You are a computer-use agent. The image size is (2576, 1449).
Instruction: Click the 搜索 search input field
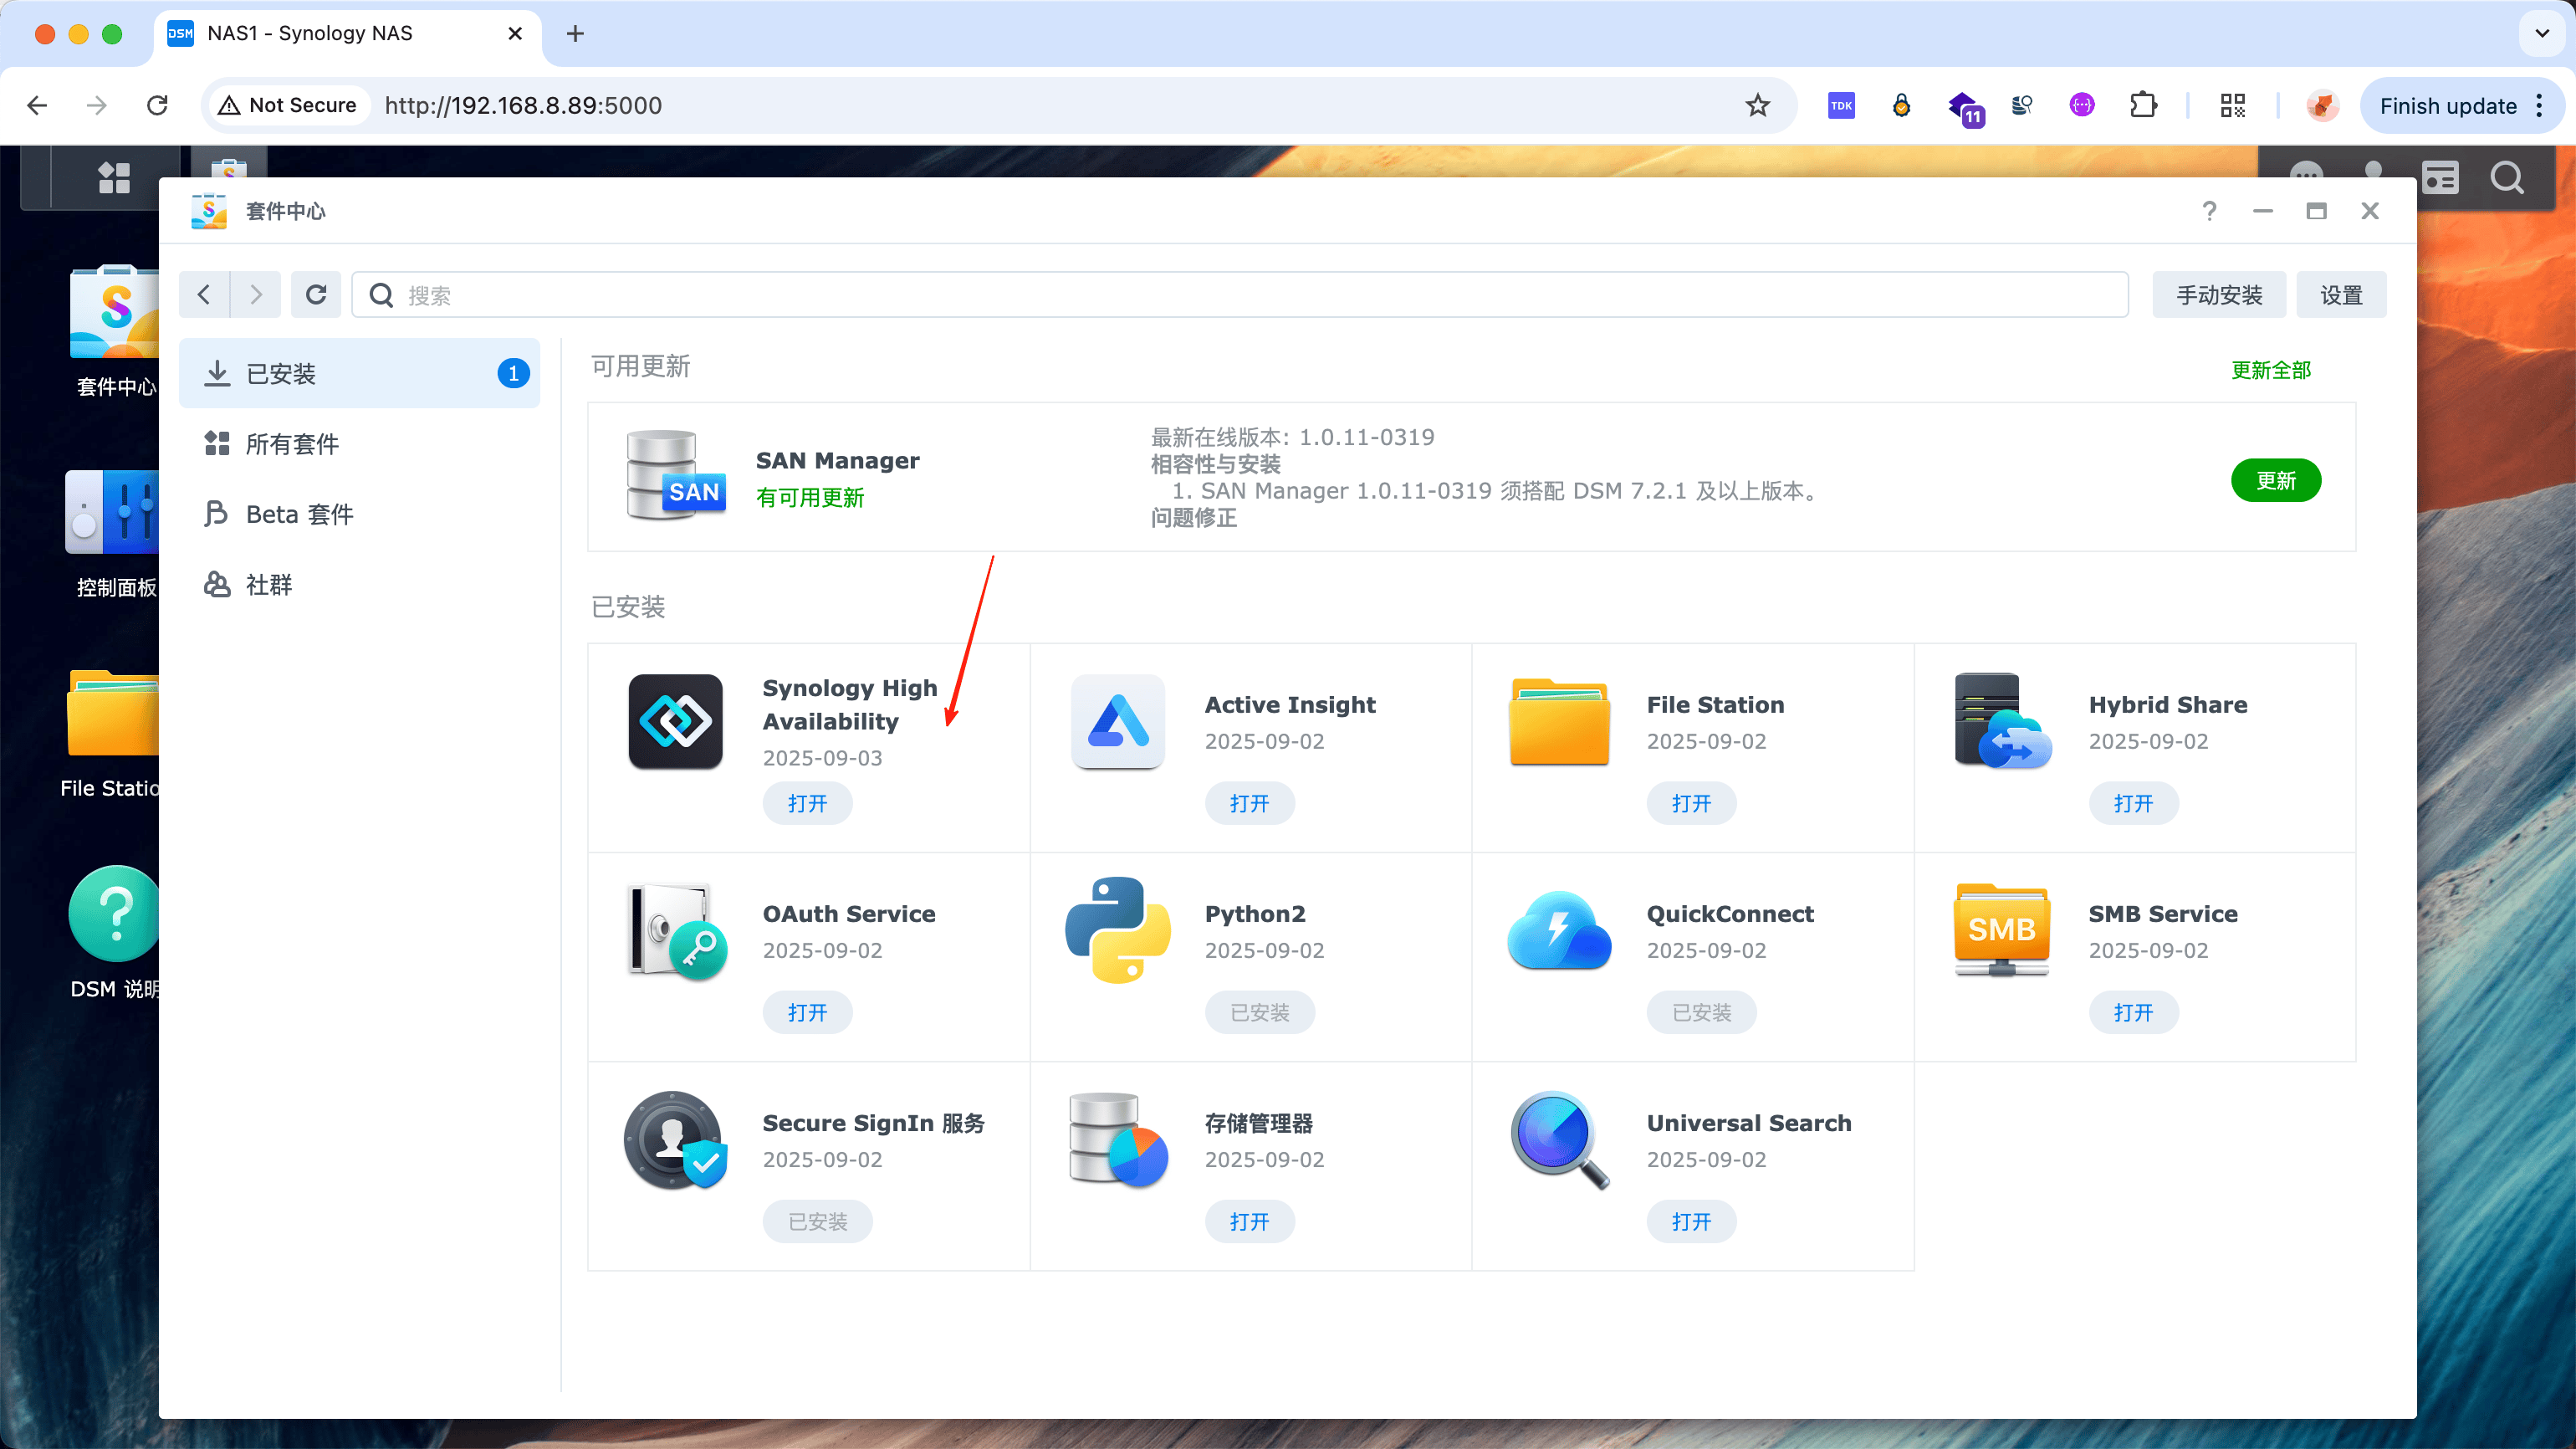[x=1240, y=295]
